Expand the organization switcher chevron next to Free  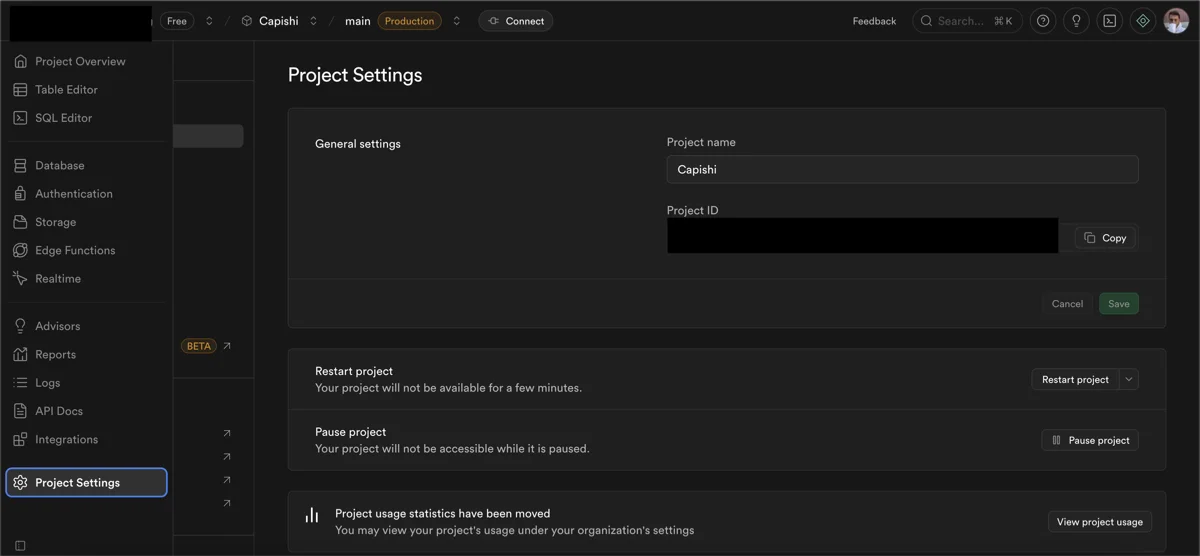click(x=209, y=21)
